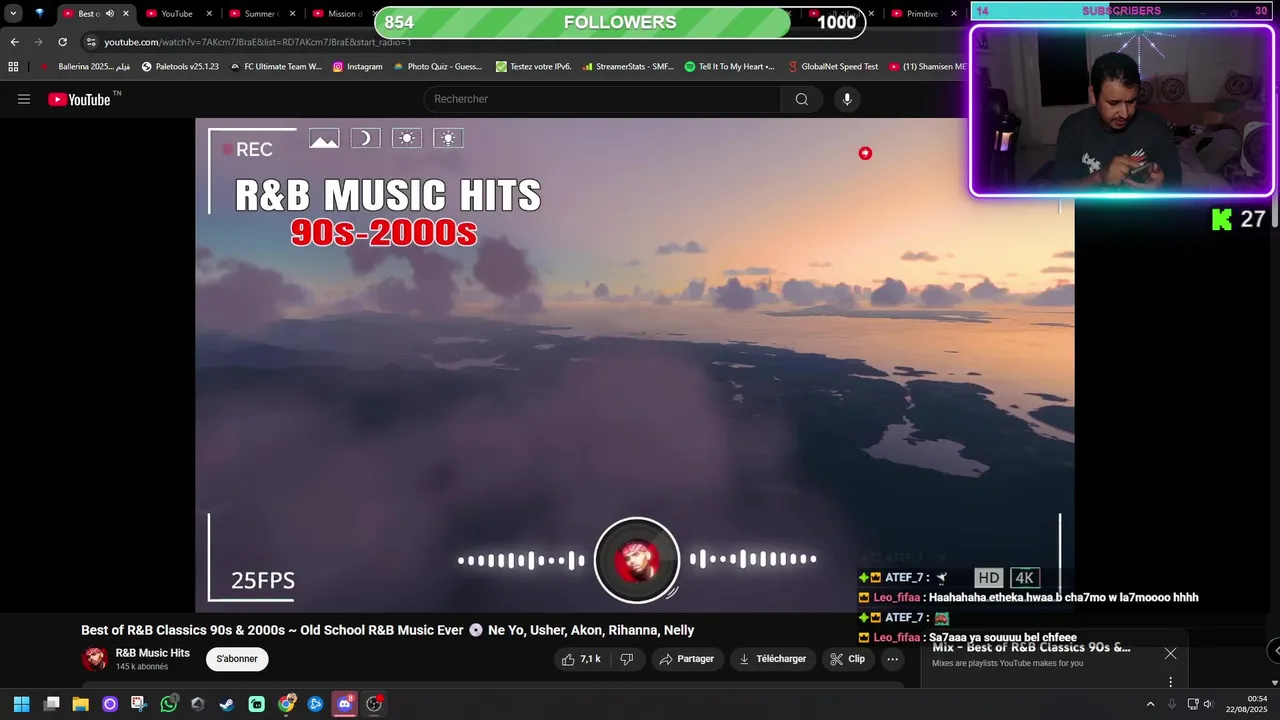Click R&B Music Hits channel avatar
Screen dimensions: 1280x720
point(95,659)
